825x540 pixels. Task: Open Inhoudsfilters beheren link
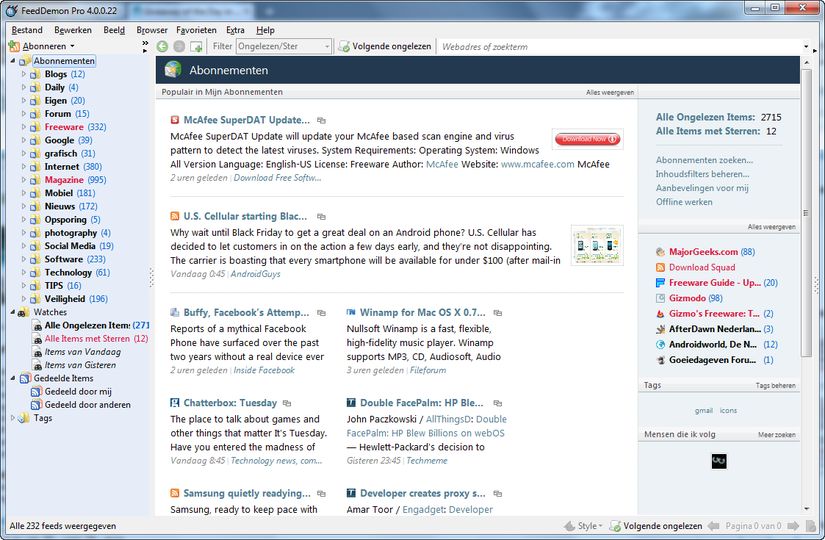(702, 174)
